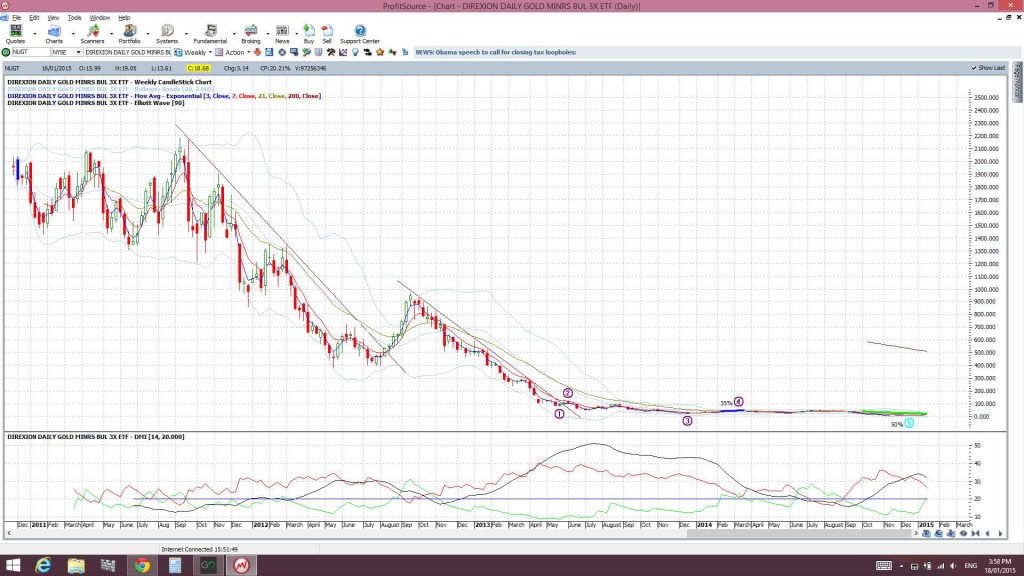Image resolution: width=1024 pixels, height=576 pixels.
Task: Expand the Systems dropdown arrow
Action: 185,33
